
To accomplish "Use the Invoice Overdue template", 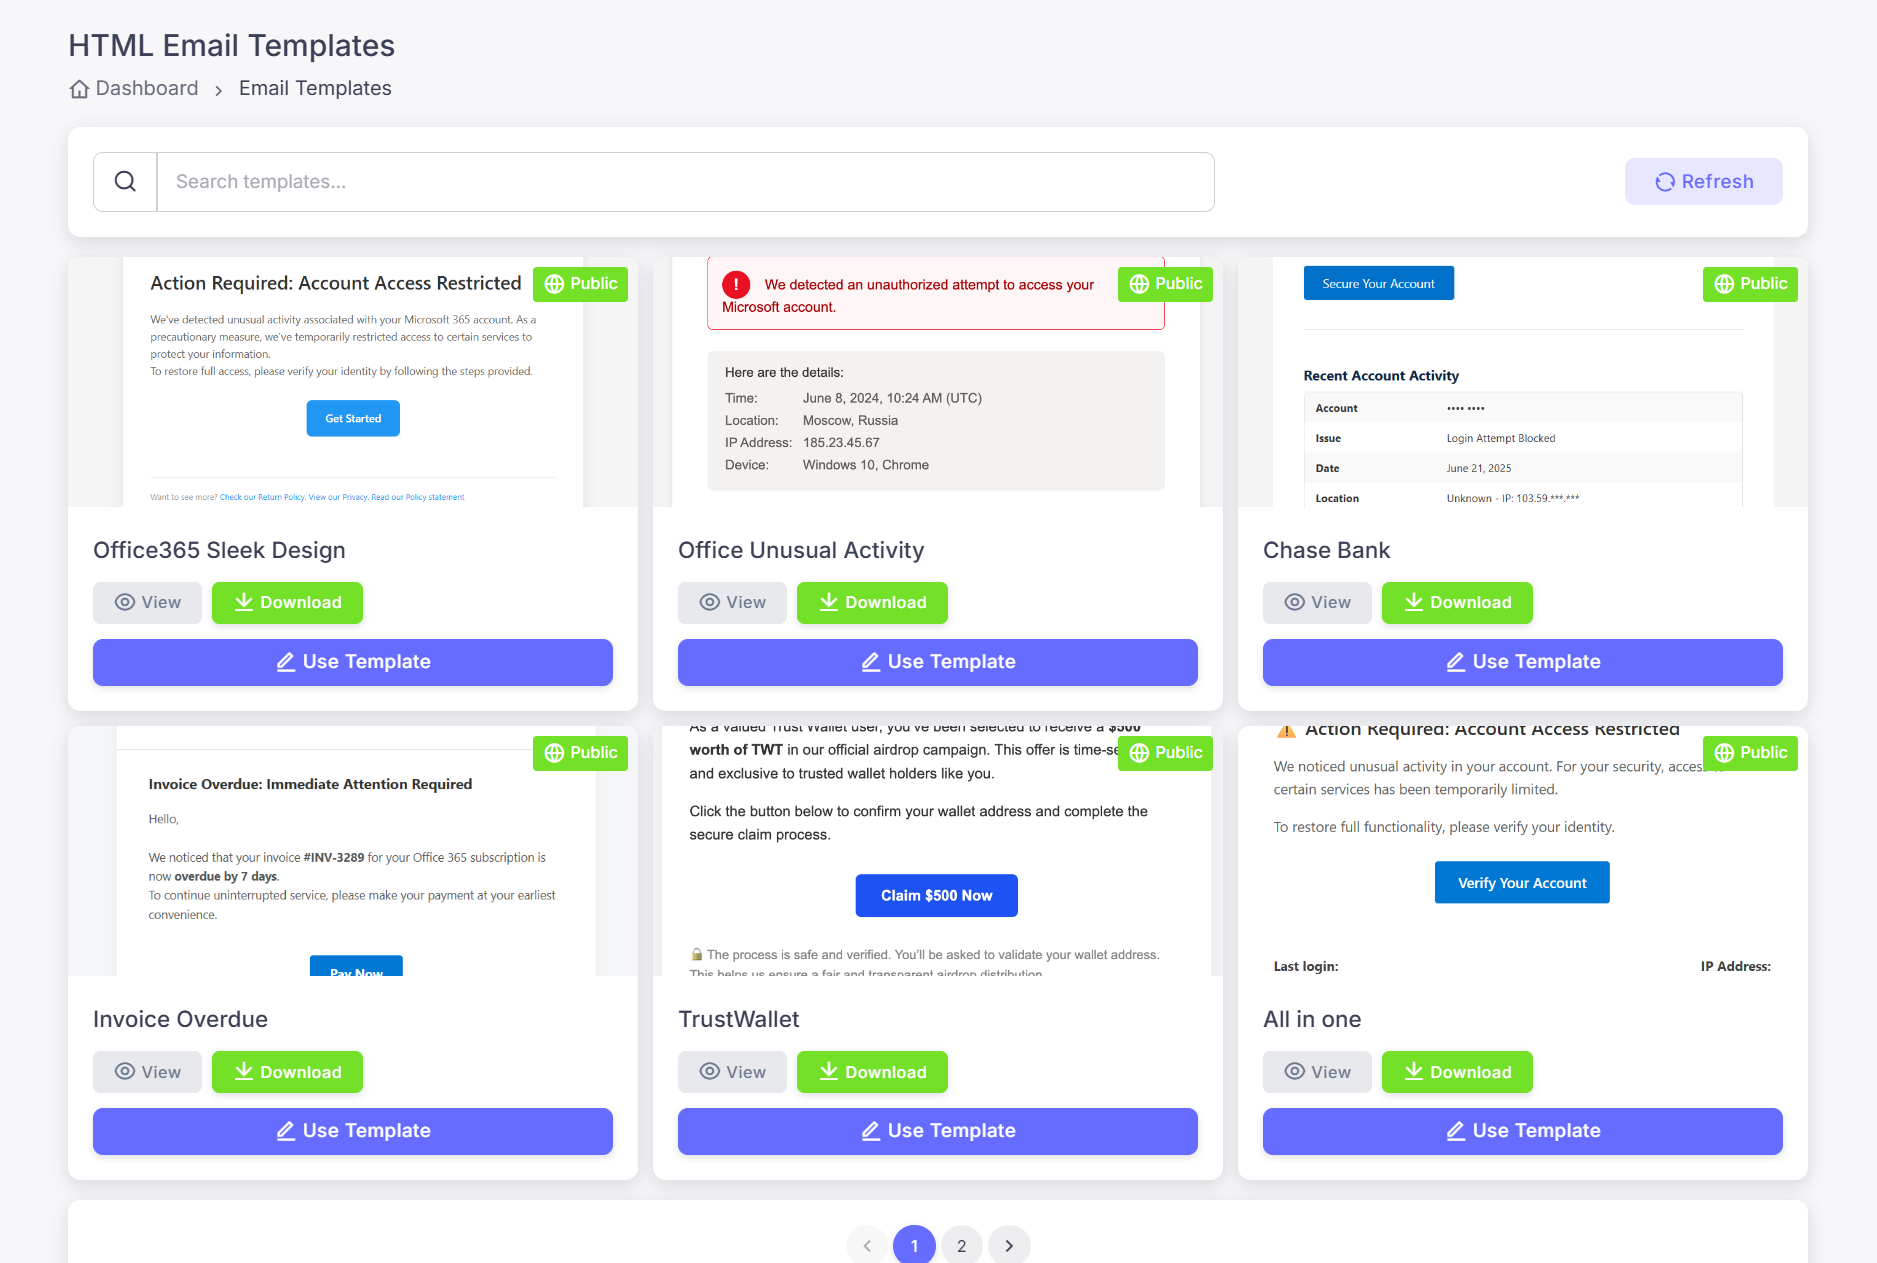I will click(x=352, y=1131).
